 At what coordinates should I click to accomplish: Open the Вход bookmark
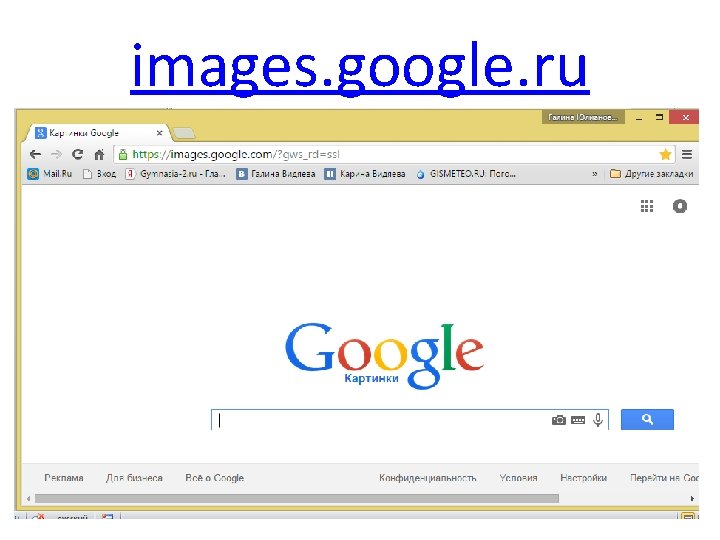[99, 174]
